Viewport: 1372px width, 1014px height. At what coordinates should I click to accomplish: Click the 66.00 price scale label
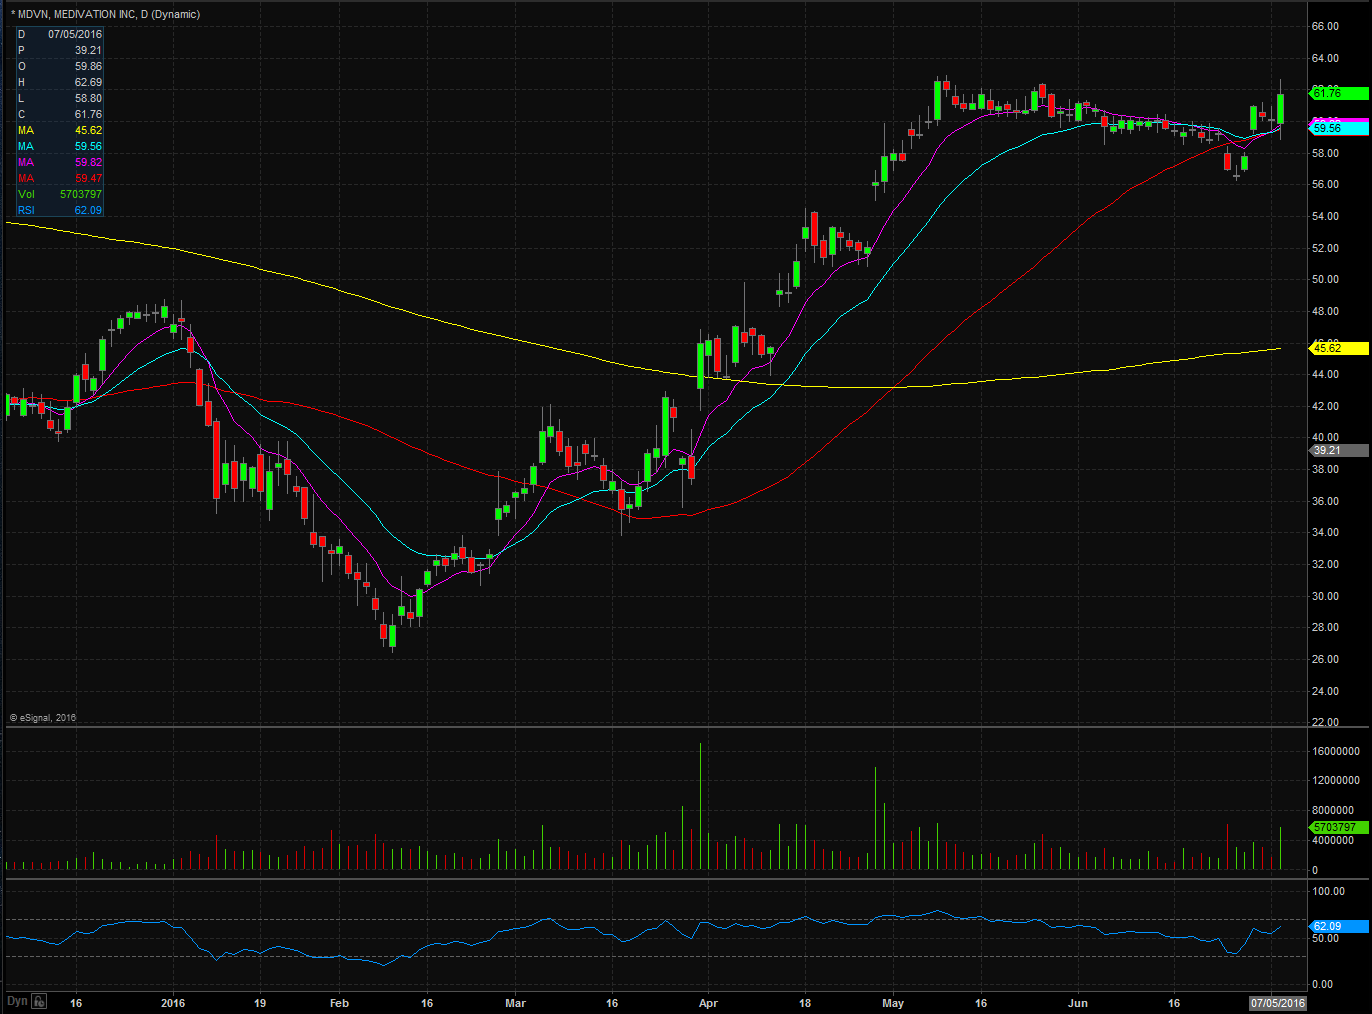[1325, 26]
